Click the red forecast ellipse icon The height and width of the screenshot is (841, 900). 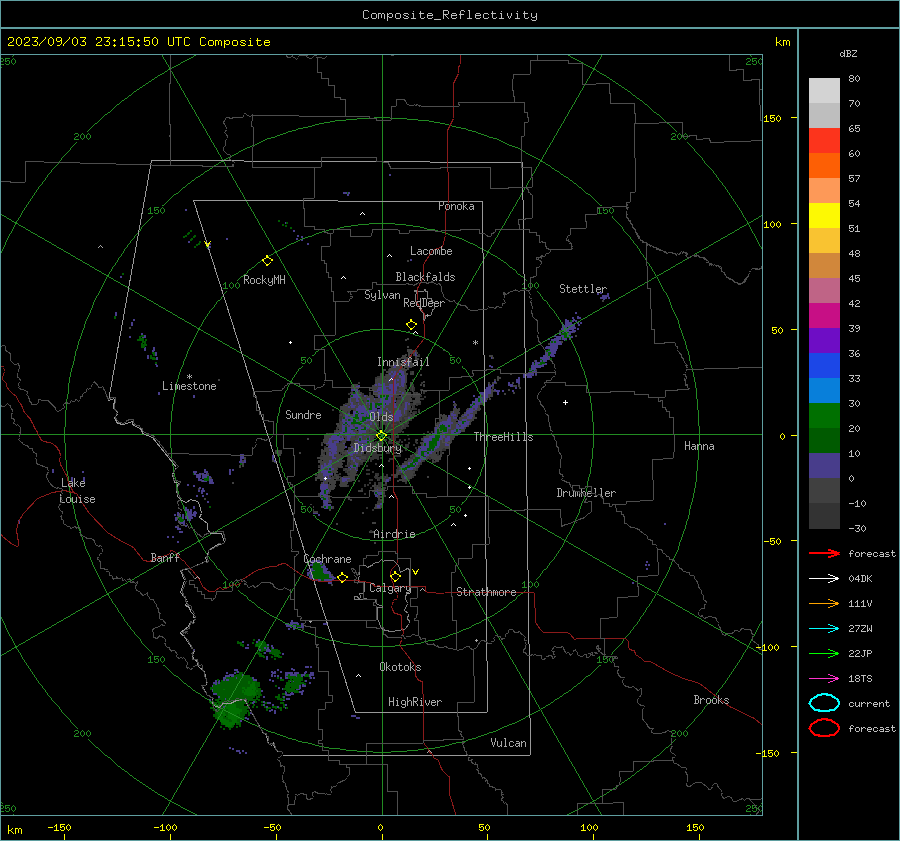(x=824, y=728)
